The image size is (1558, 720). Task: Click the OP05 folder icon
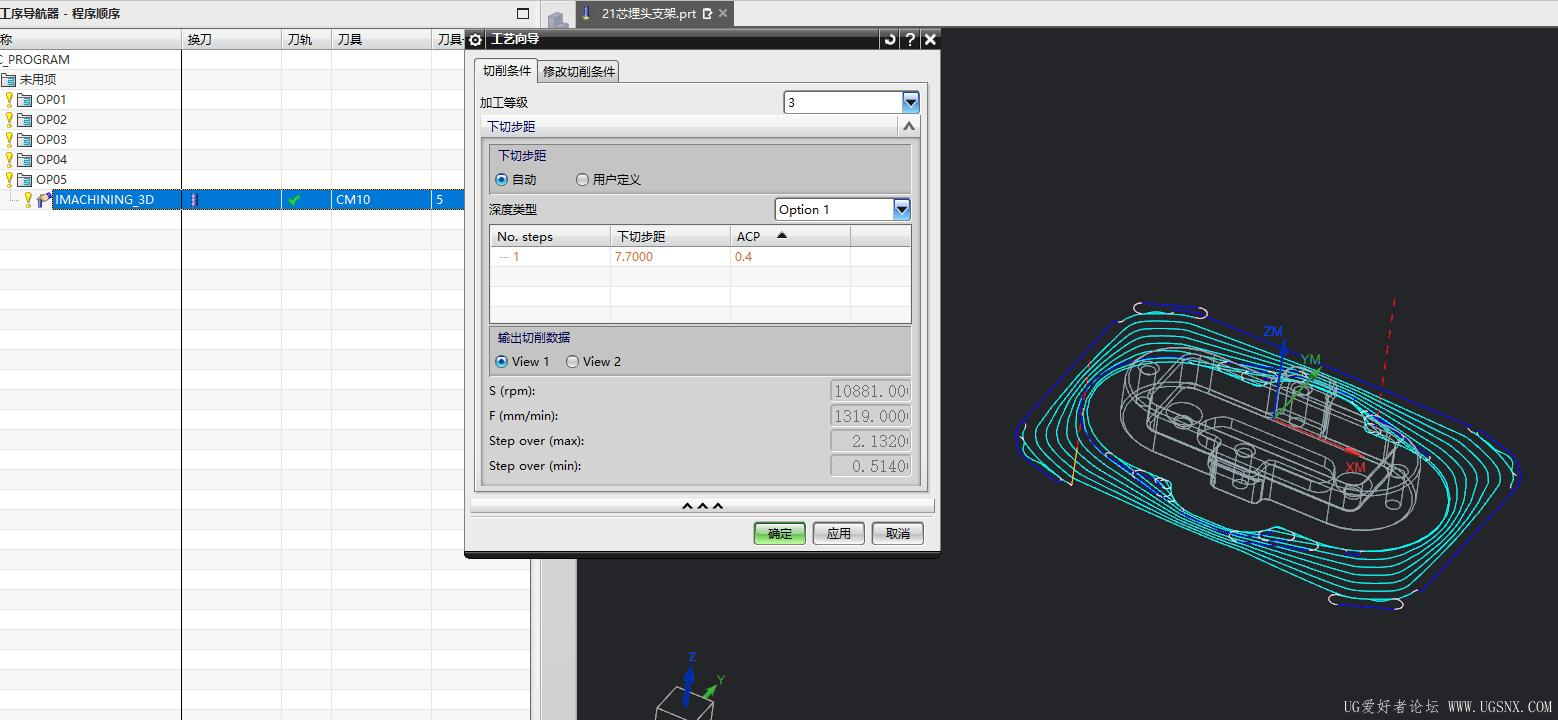tap(25, 180)
